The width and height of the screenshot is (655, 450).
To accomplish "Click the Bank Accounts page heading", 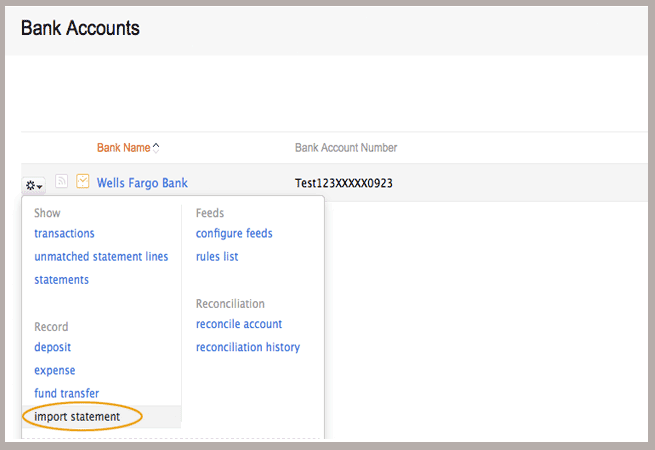I will pos(80,28).
